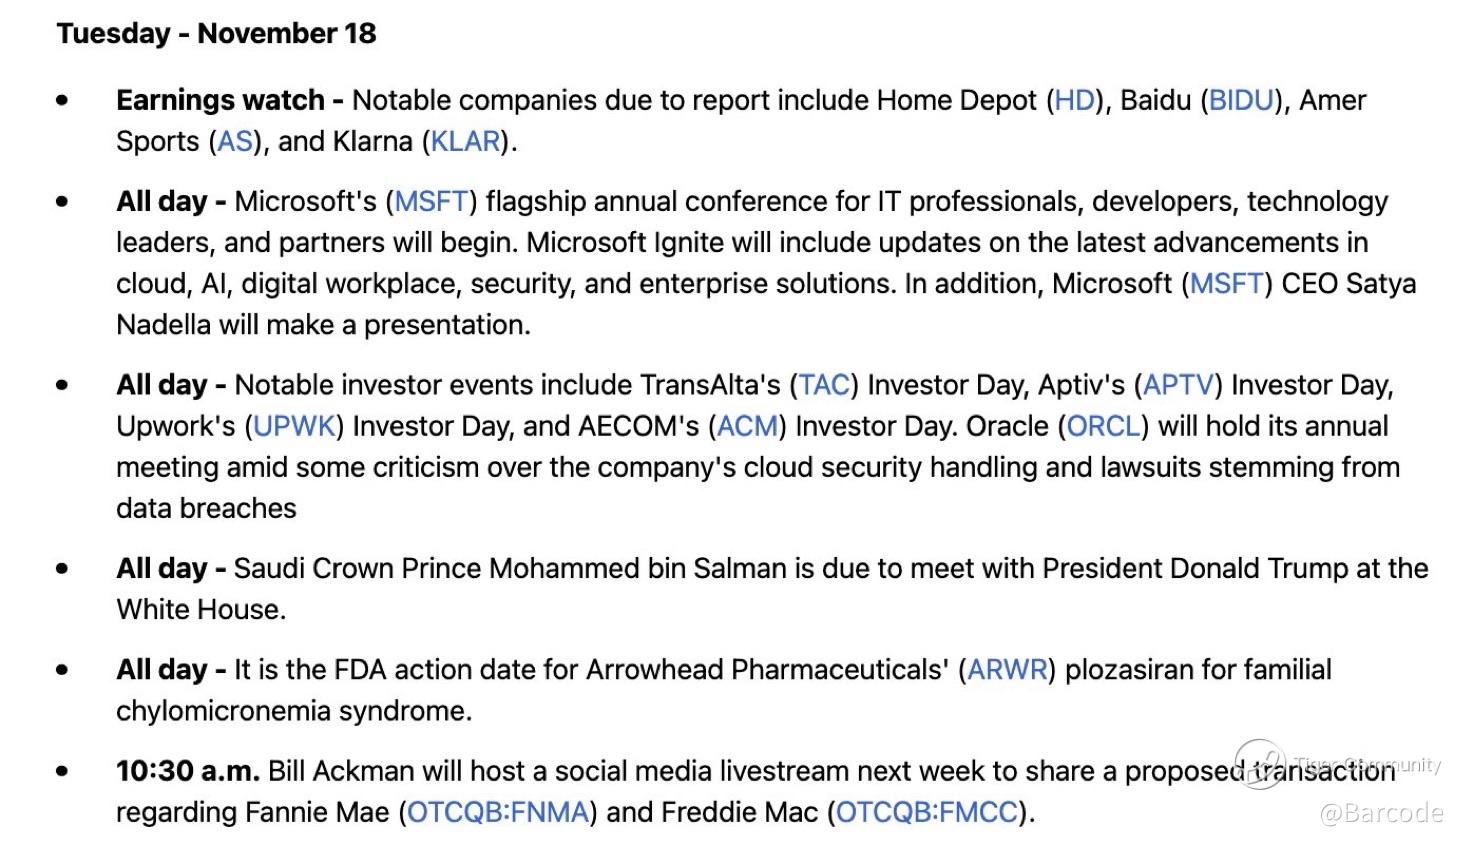Click the Saudi Crown Prince paragraph text

point(772,589)
